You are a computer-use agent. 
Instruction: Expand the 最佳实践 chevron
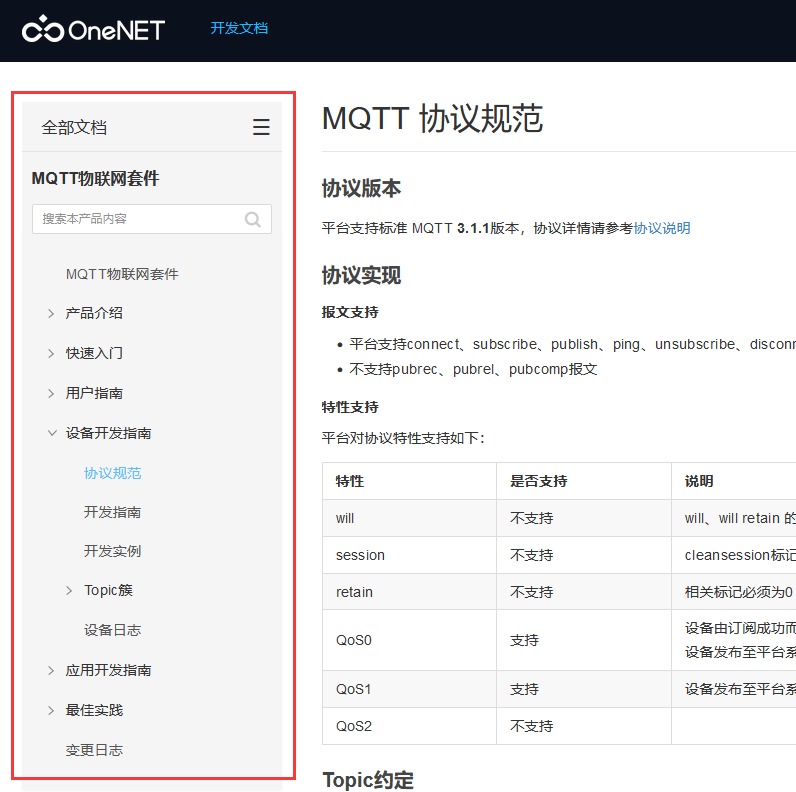click(51, 710)
